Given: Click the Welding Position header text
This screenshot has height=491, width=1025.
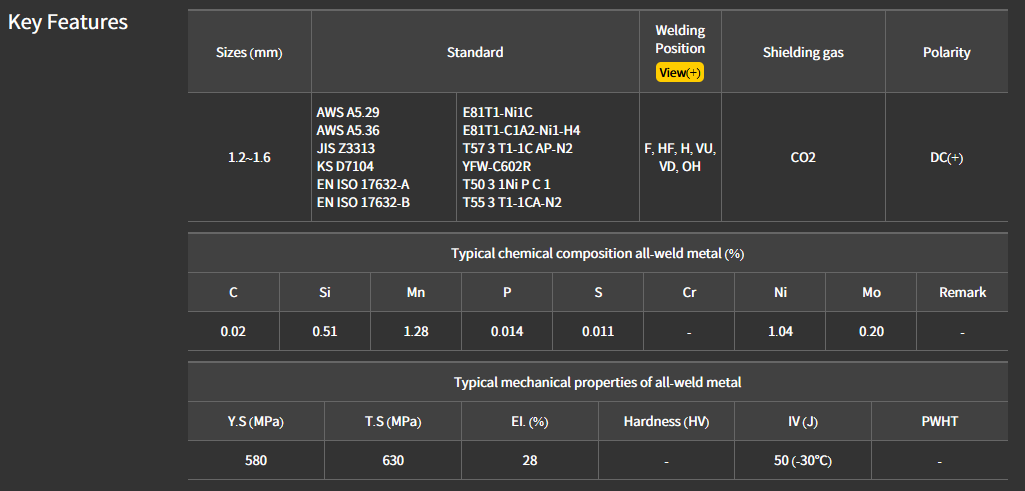Looking at the screenshot, I should click(680, 40).
